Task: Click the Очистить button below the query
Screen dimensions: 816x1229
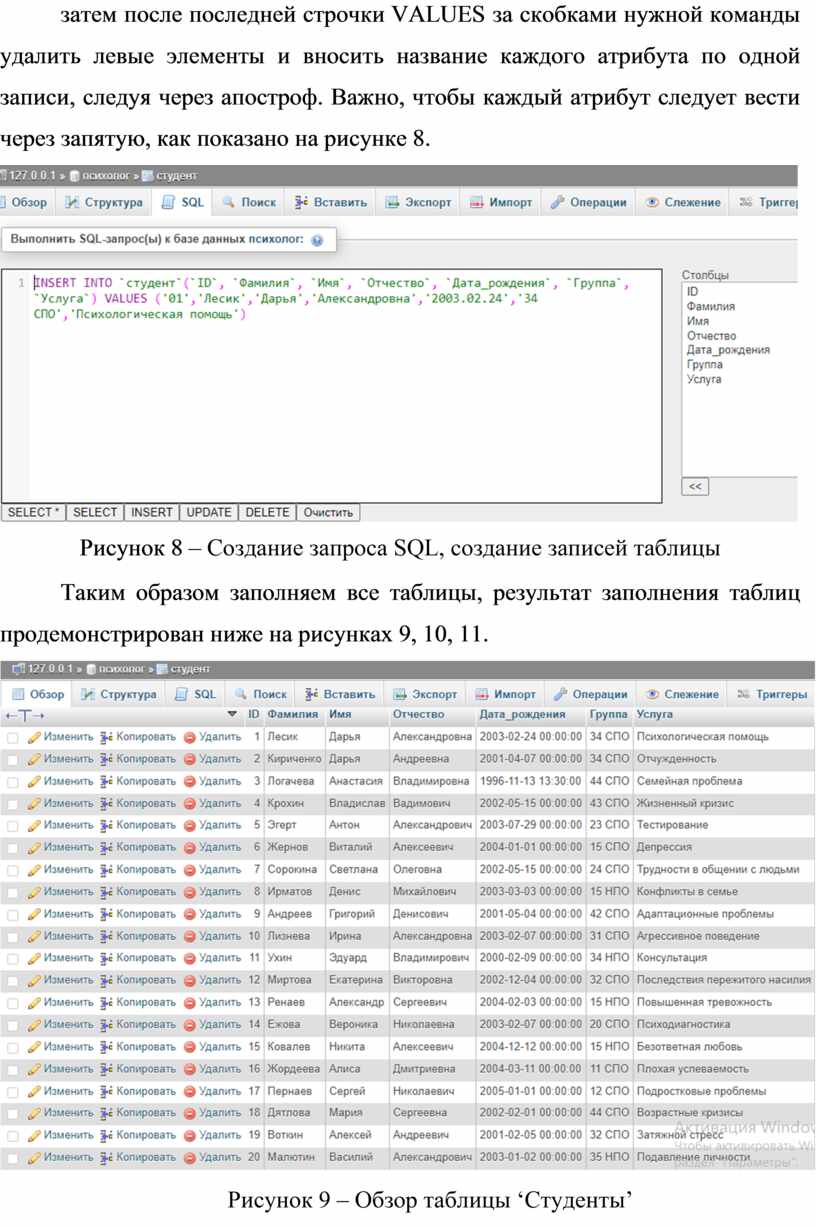Action: click(x=328, y=513)
